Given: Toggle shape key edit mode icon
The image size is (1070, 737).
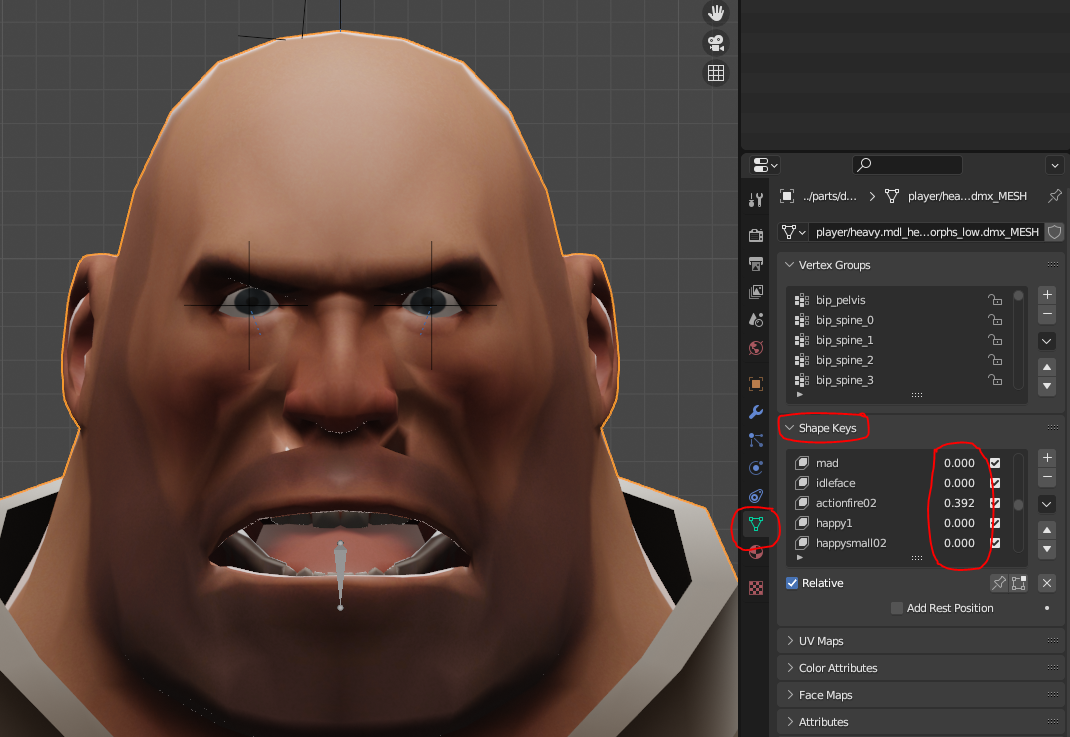Looking at the screenshot, I should point(1018,583).
